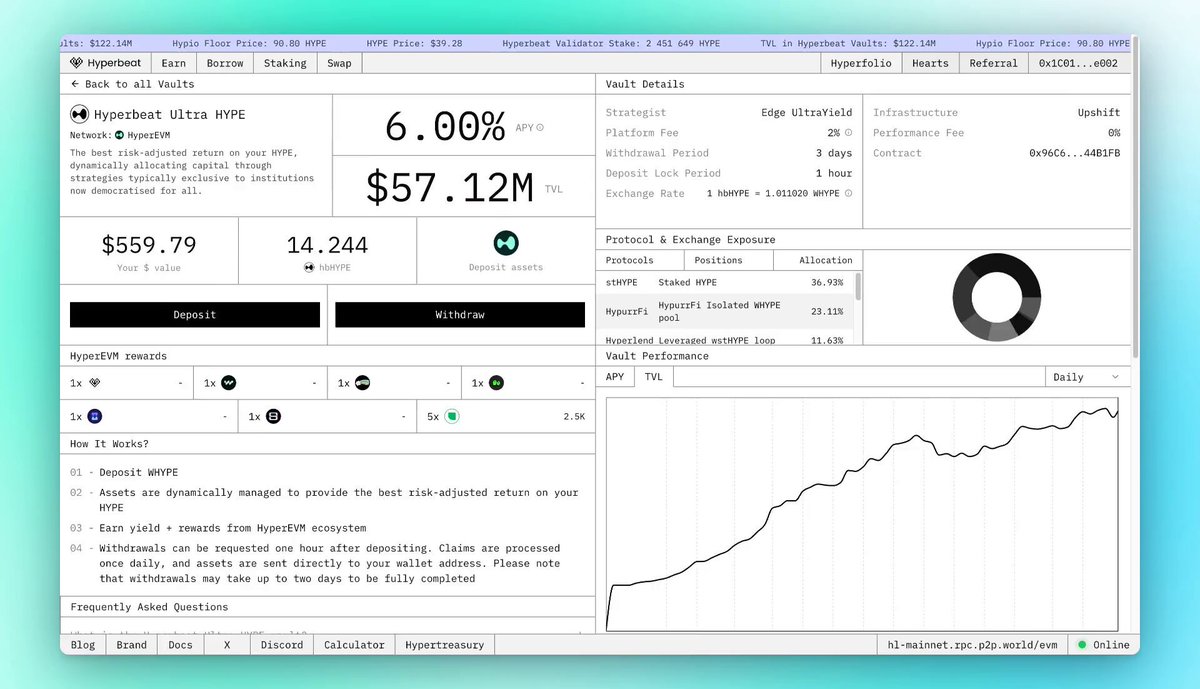Click the allocation donut chart
Screen dimensions: 1200x689
pos(997,297)
